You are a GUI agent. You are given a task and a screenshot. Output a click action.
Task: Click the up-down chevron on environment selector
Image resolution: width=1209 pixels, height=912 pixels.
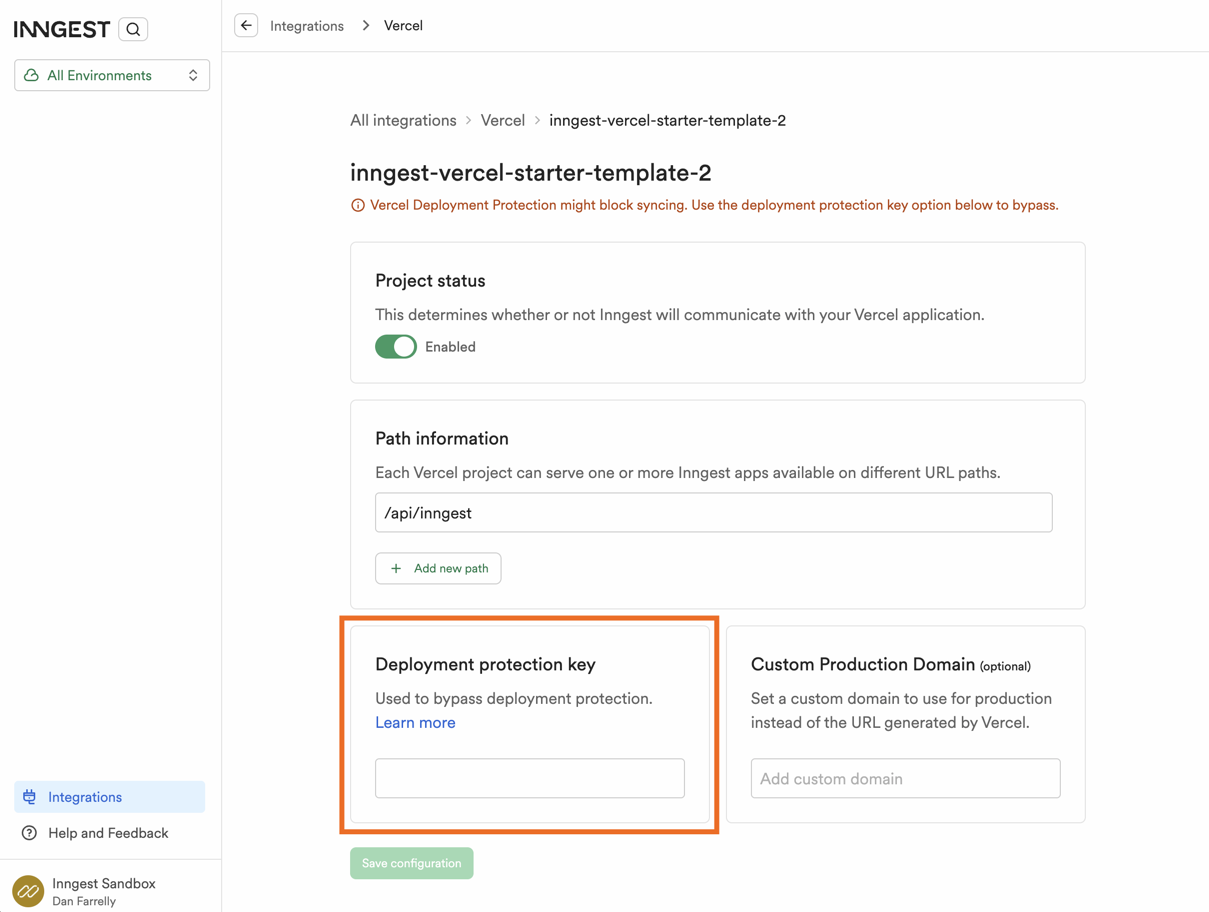193,75
